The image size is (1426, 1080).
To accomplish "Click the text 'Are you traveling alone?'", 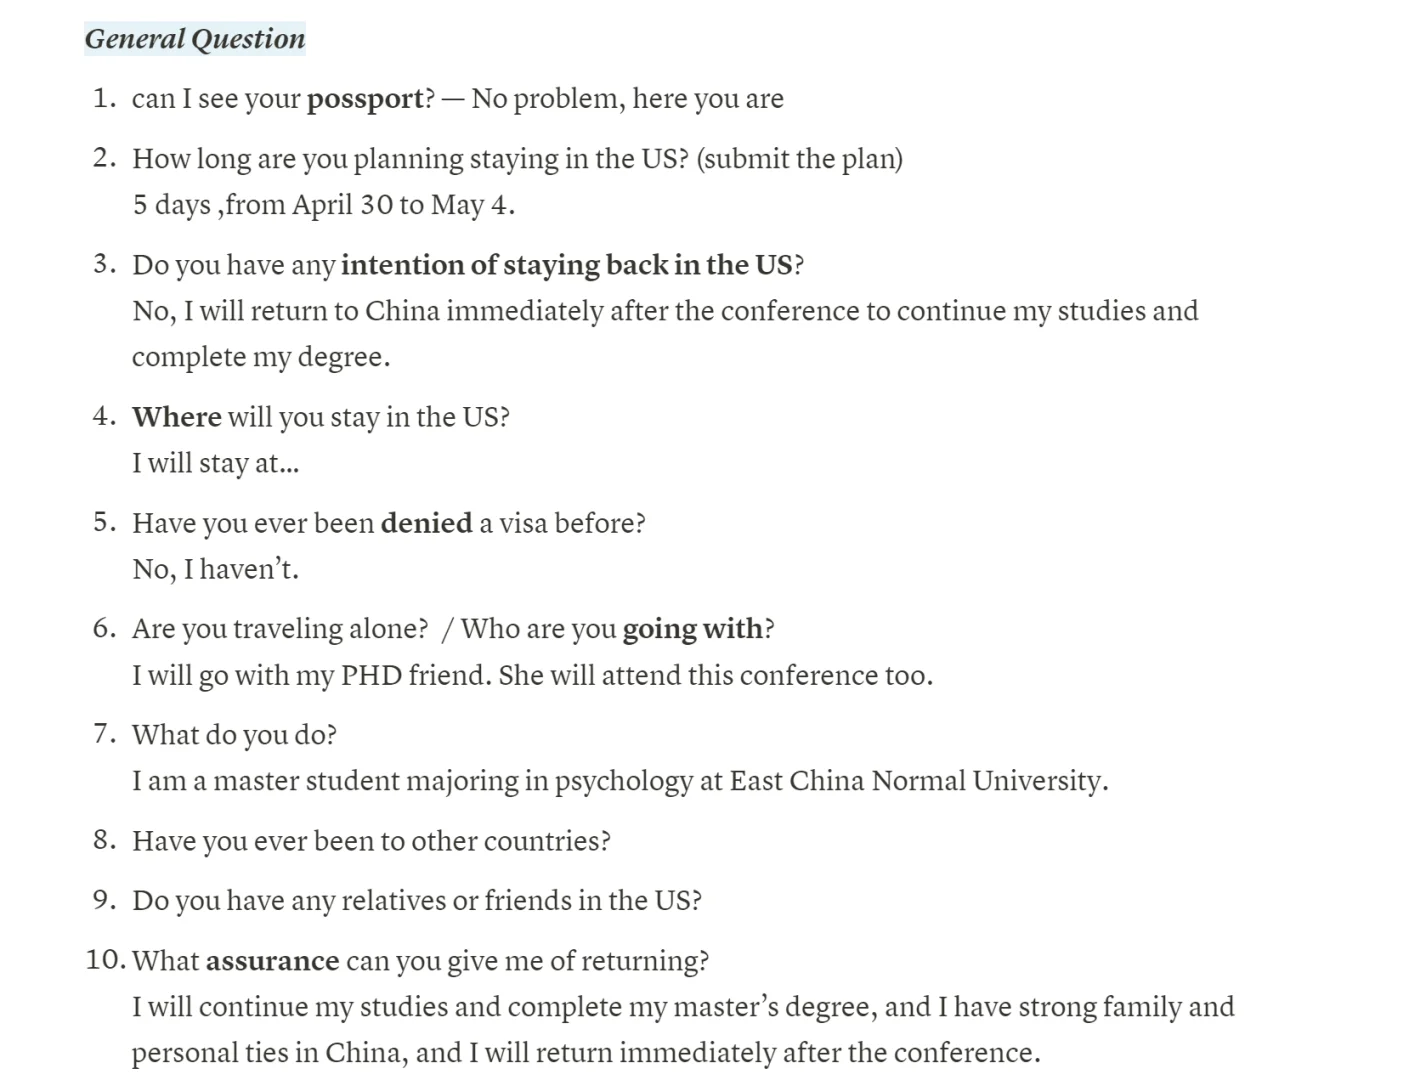I will (280, 629).
